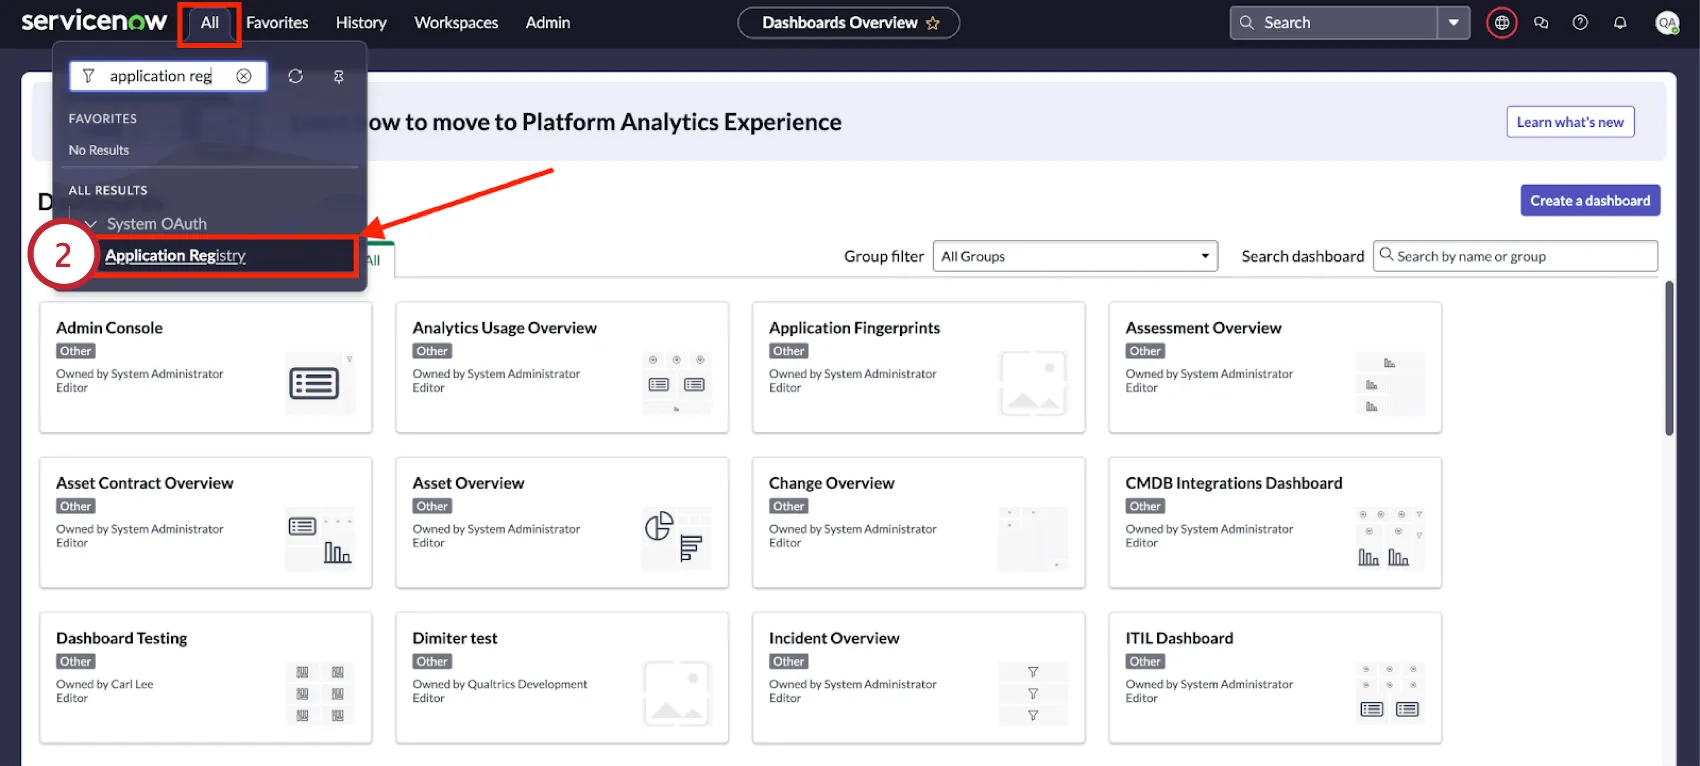Open the Favorites menu
The width and height of the screenshot is (1700, 766).
[277, 22]
